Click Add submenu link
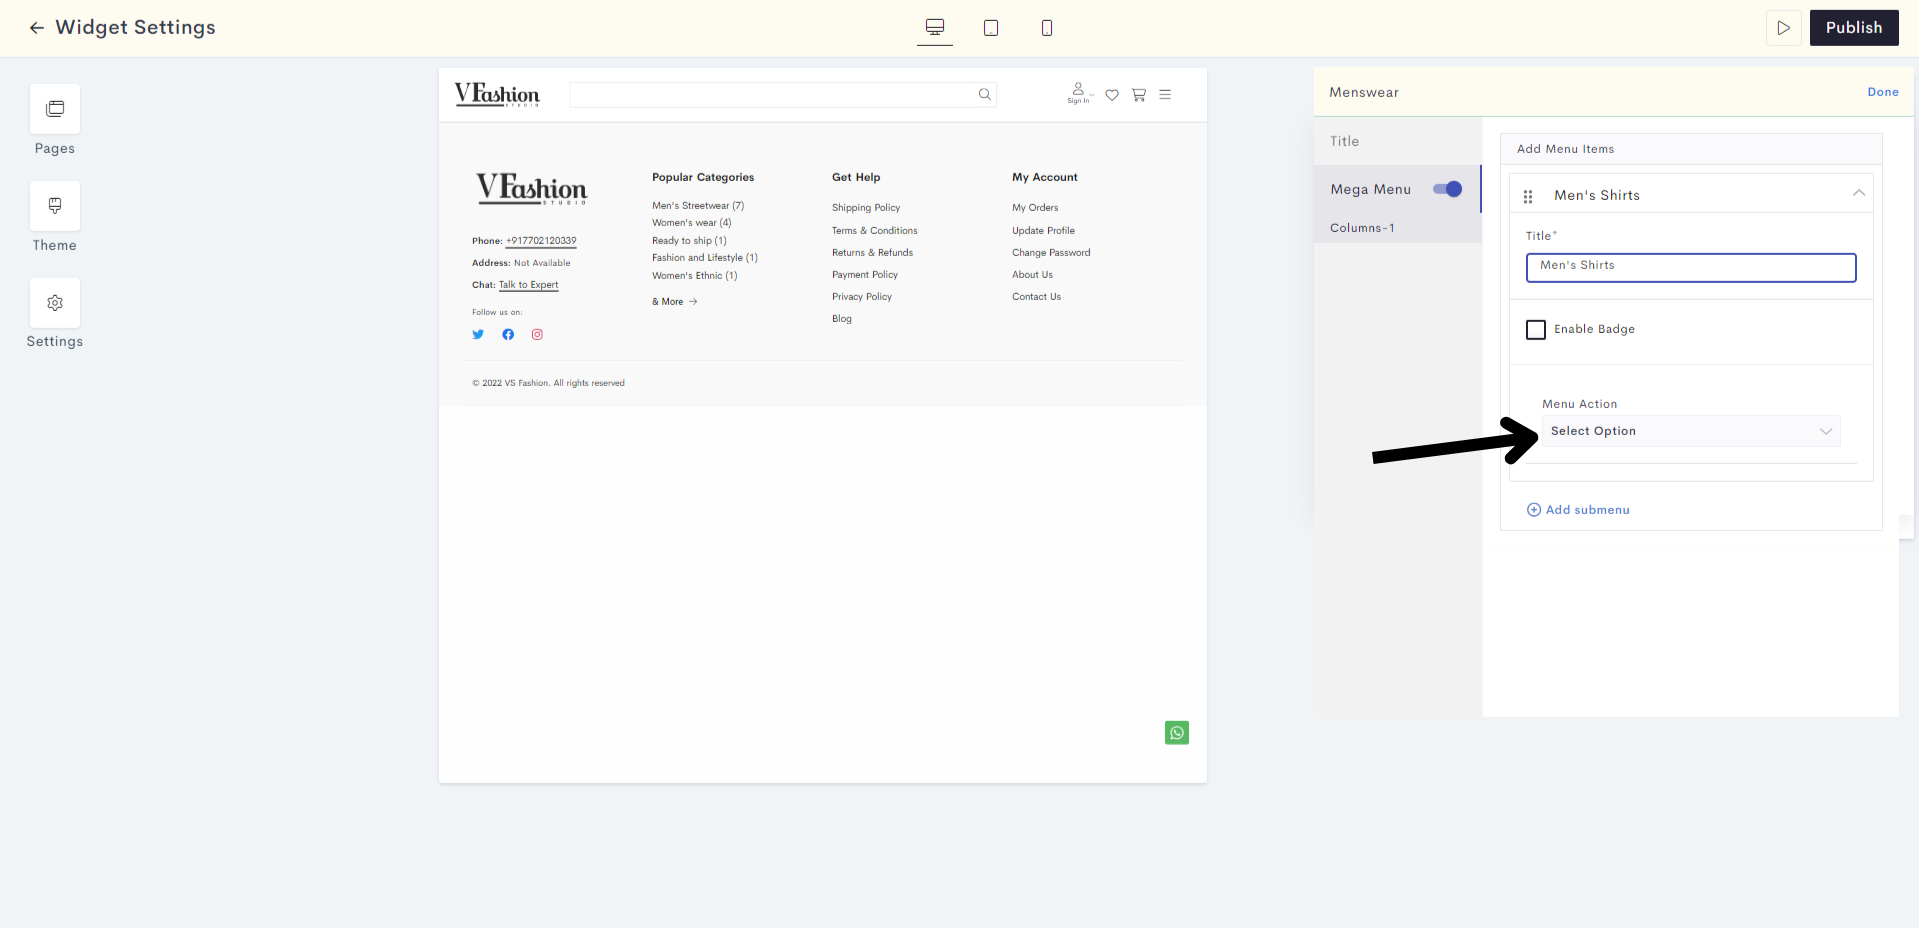Screen dimensions: 1919x928 tap(1588, 510)
